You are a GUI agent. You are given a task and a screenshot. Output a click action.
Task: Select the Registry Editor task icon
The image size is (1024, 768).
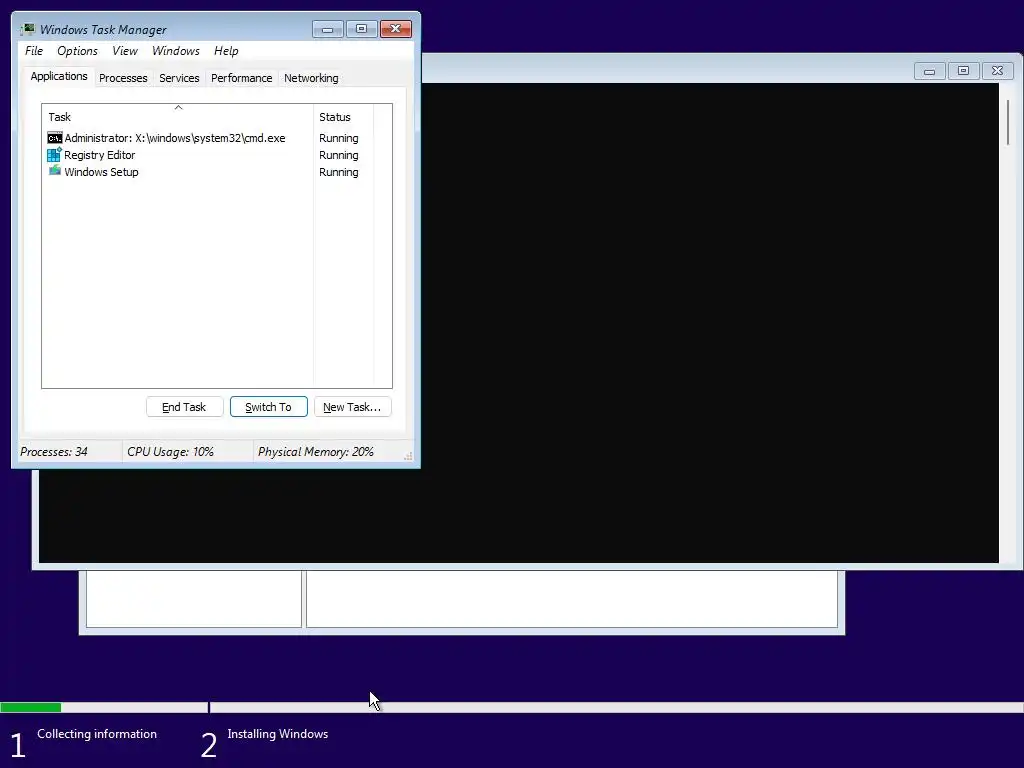tap(54, 155)
